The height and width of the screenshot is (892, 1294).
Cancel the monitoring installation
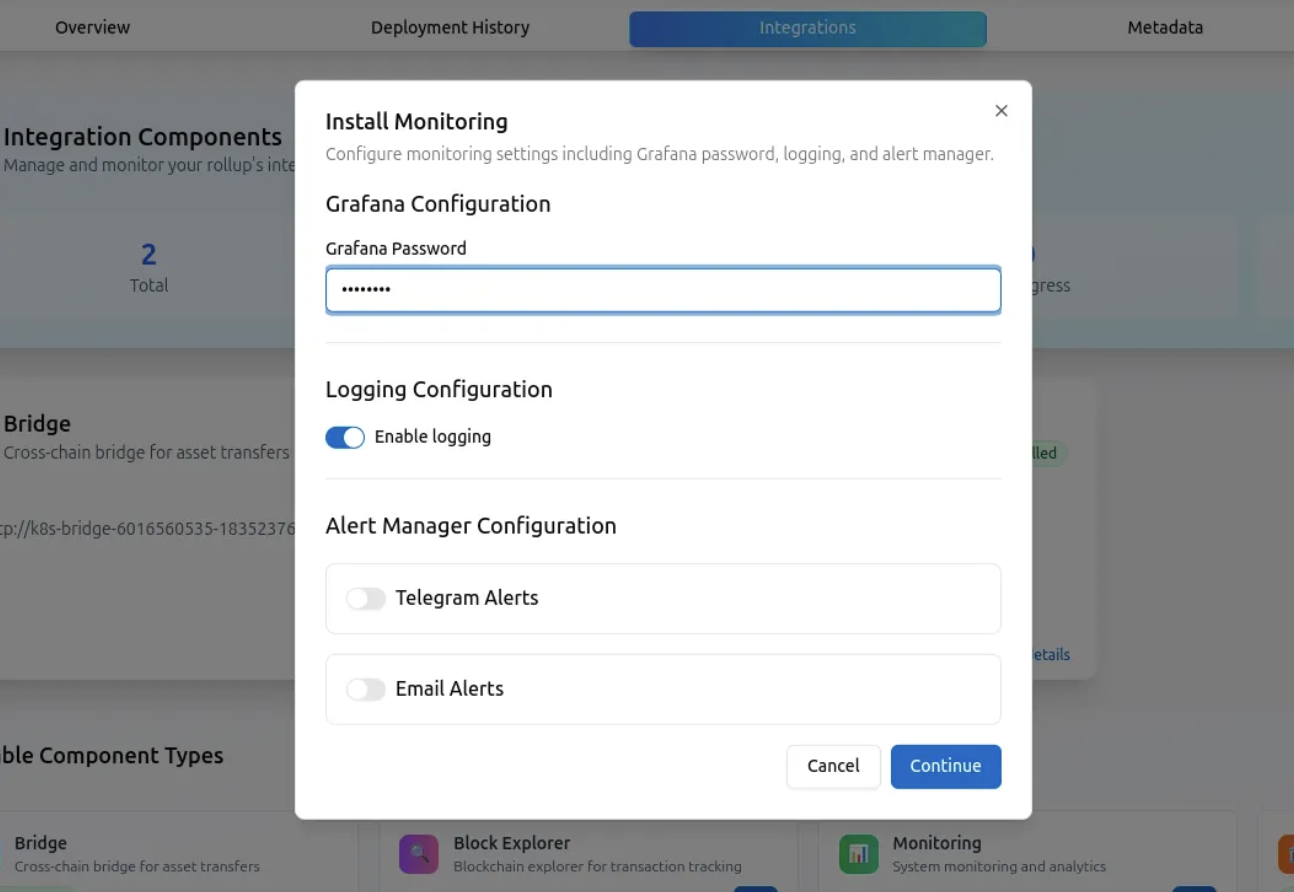point(833,766)
